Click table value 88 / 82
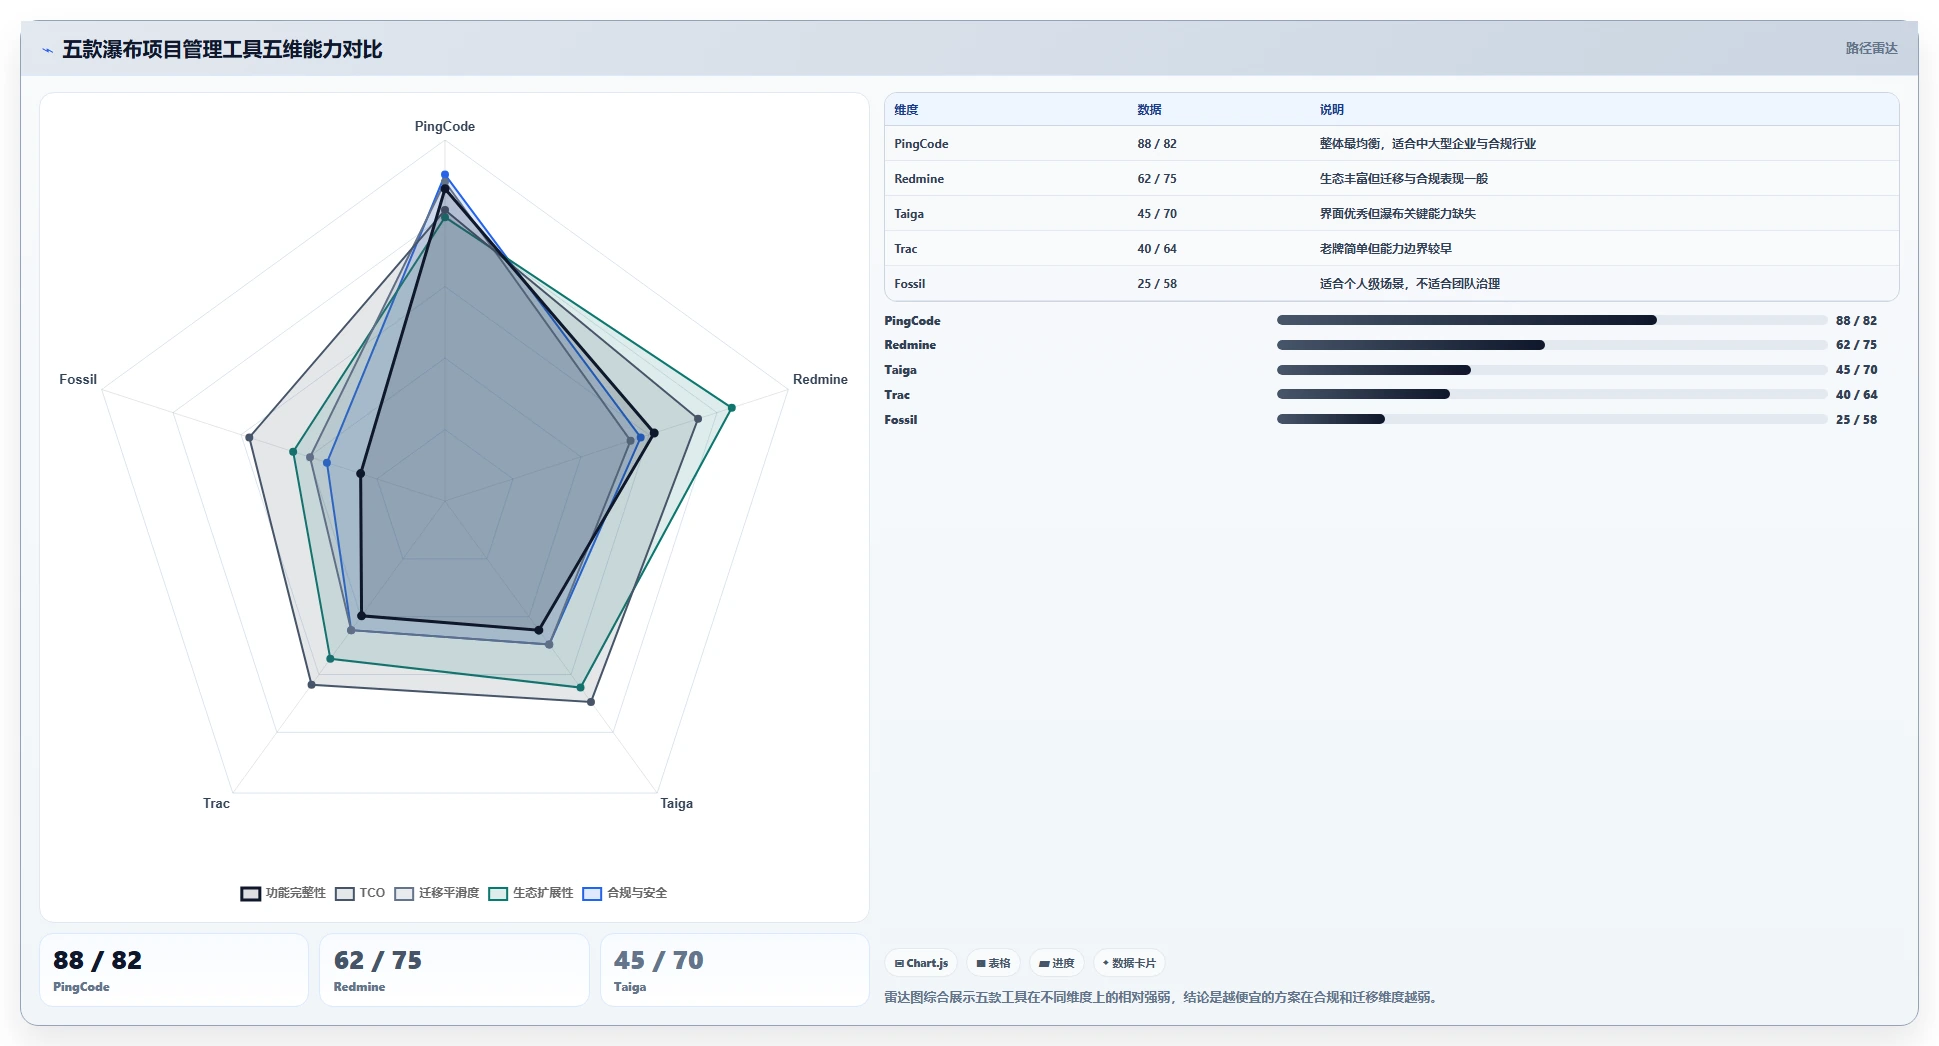 coord(1157,144)
